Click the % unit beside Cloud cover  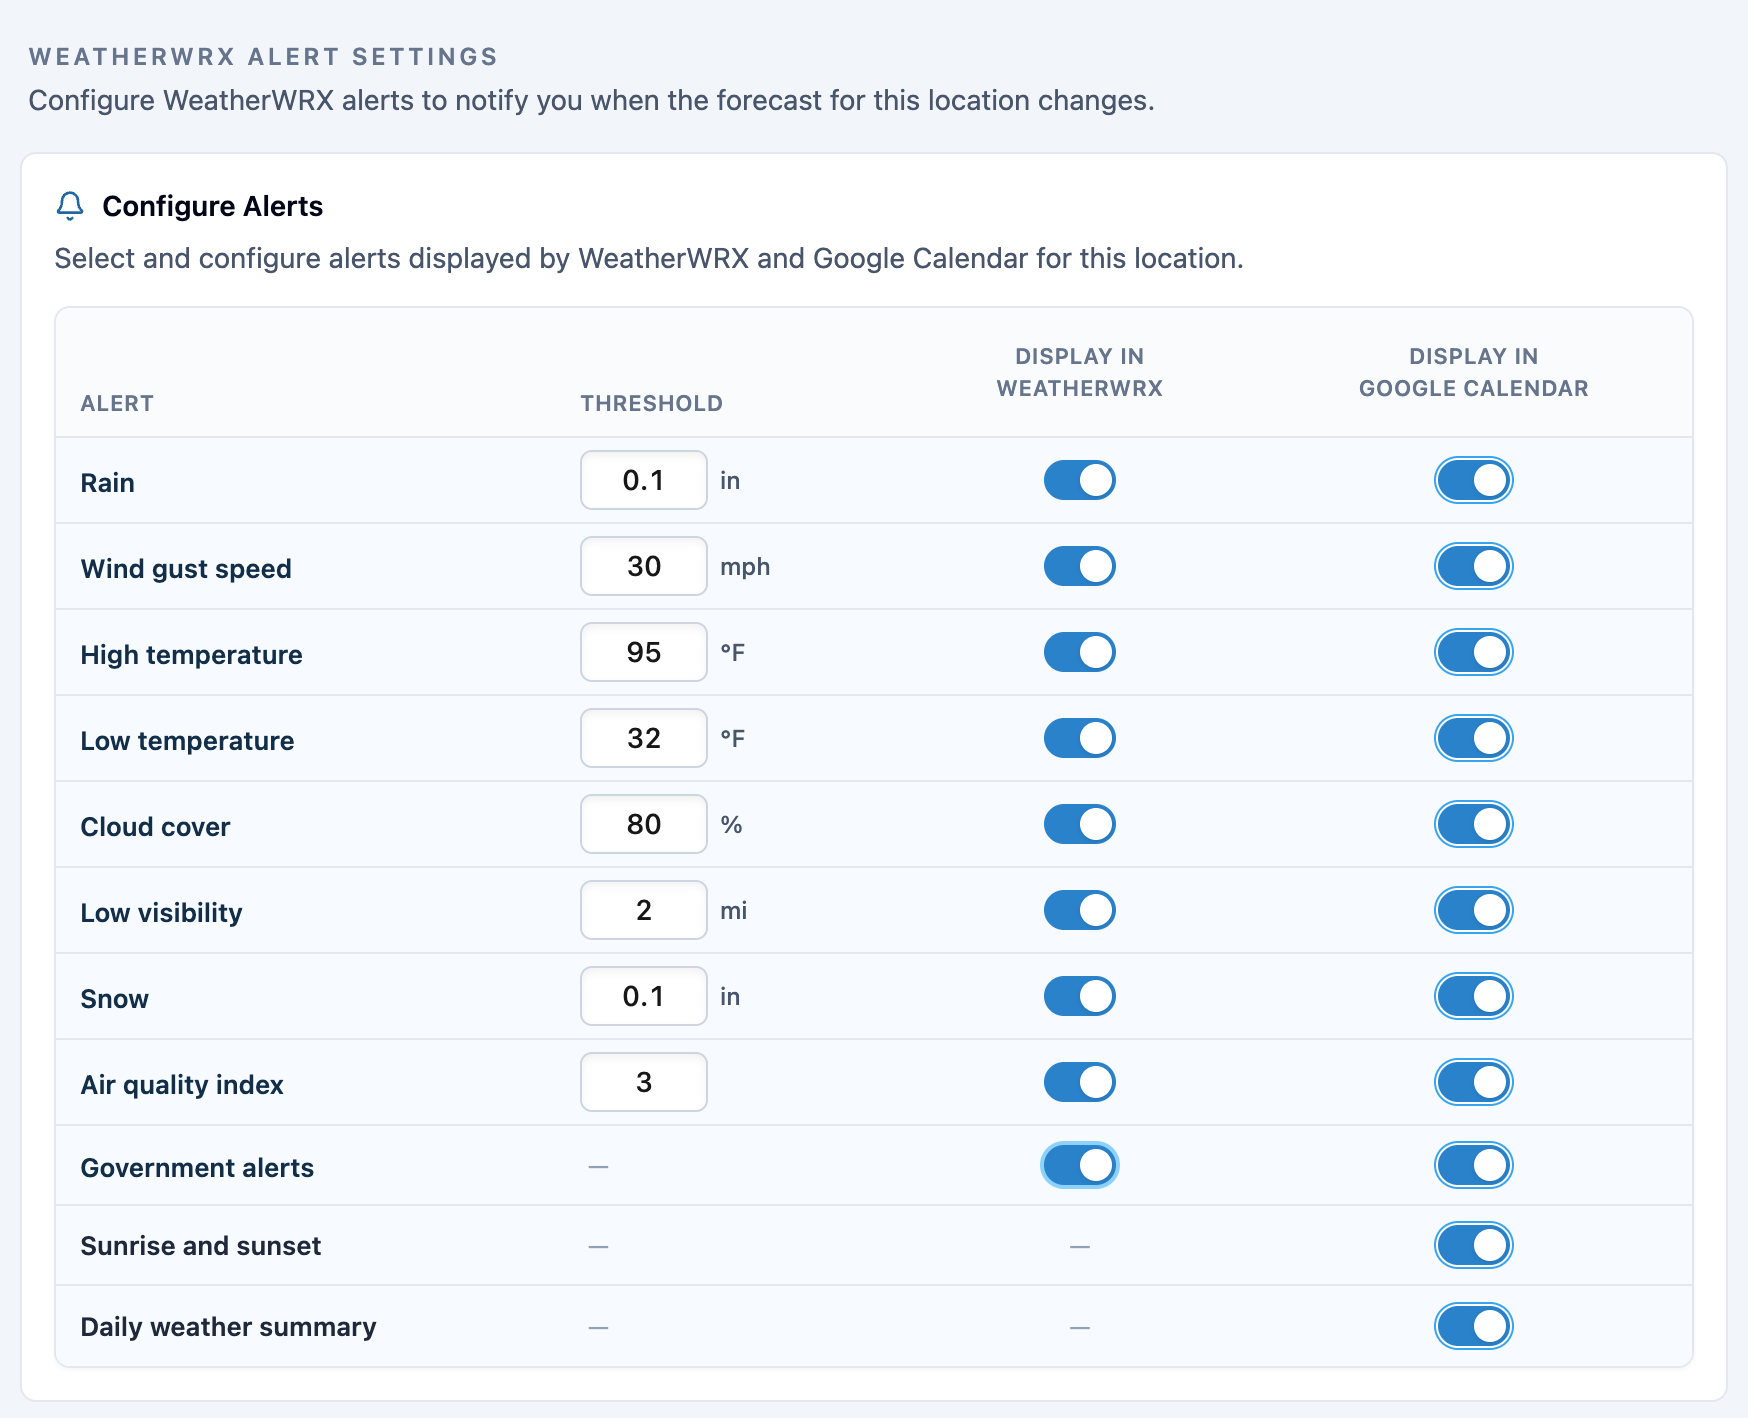[x=731, y=825]
